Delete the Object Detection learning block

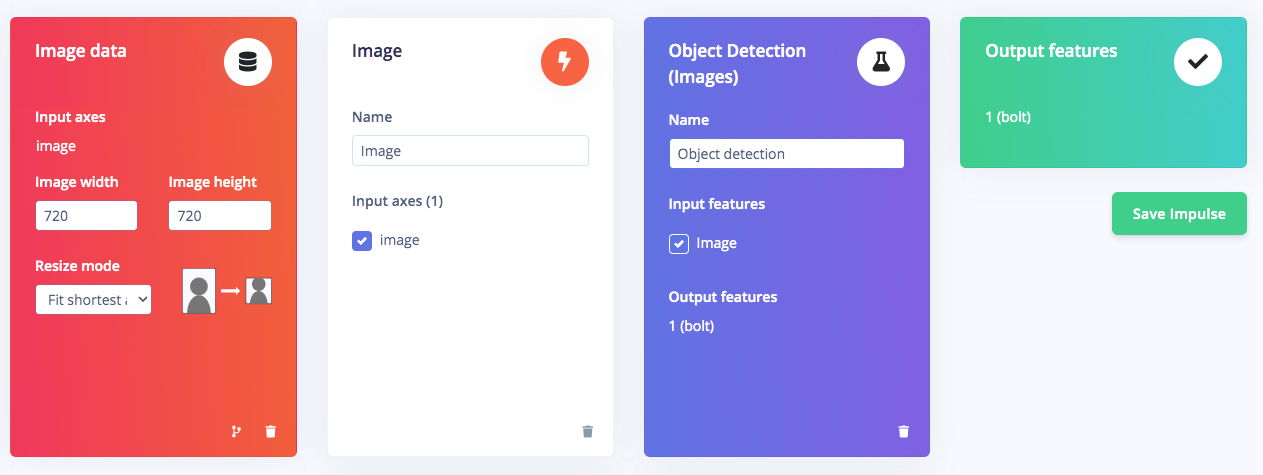904,432
